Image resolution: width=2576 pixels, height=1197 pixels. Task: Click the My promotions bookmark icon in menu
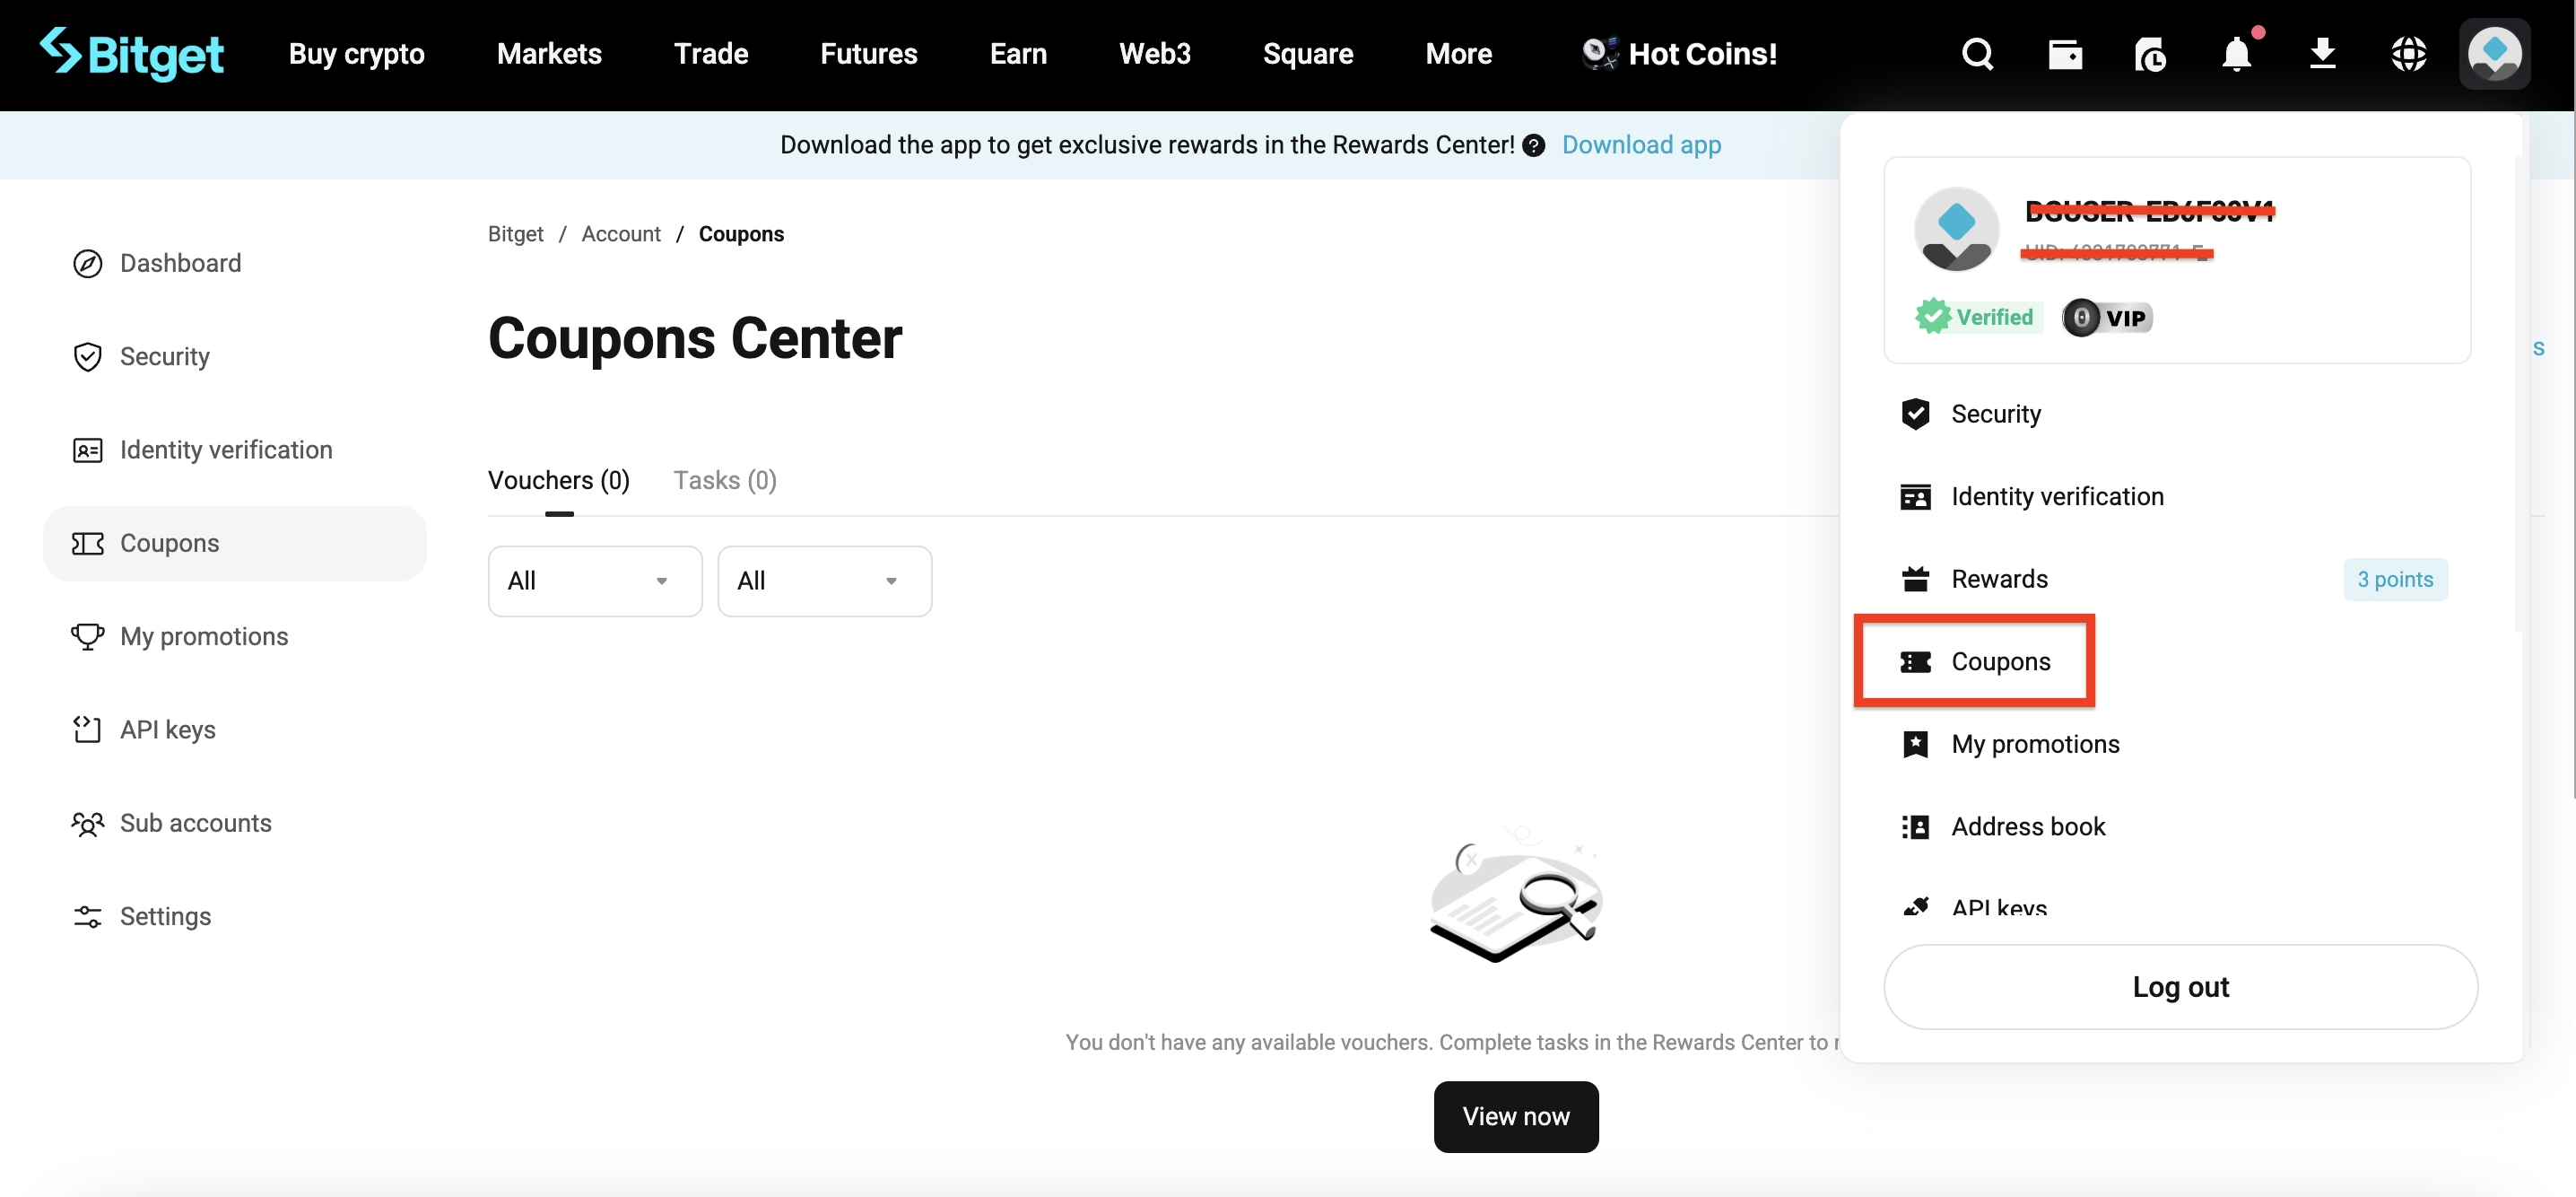[1915, 744]
